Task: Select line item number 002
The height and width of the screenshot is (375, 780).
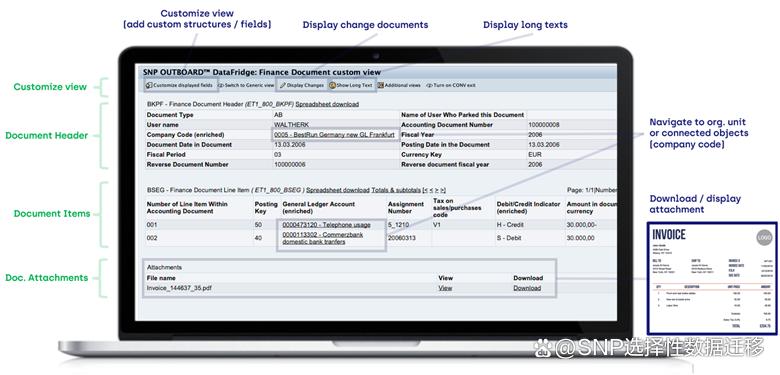Action: [152, 238]
